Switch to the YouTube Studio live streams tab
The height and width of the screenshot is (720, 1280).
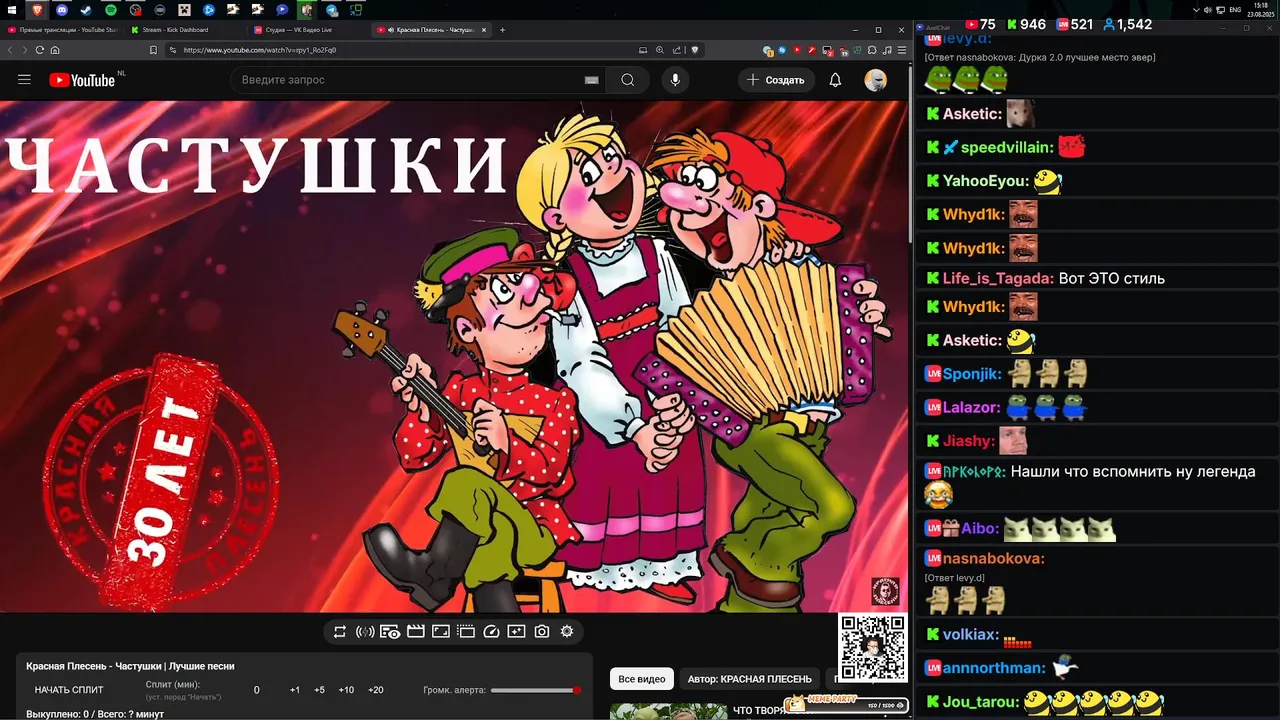[x=62, y=30]
